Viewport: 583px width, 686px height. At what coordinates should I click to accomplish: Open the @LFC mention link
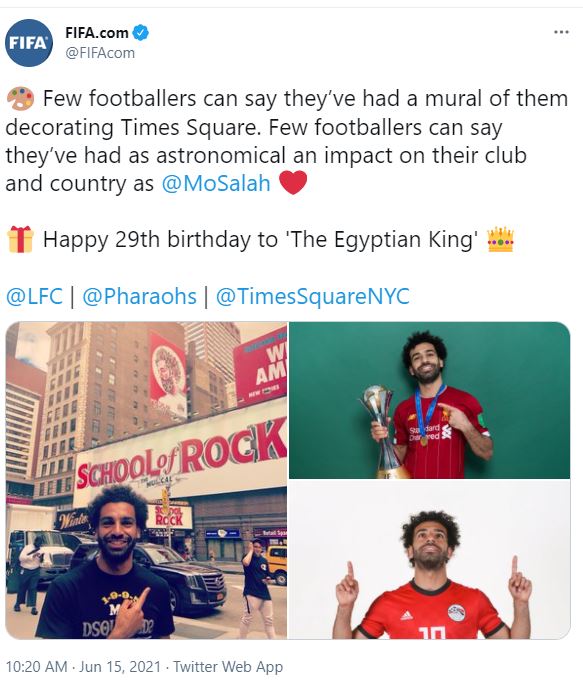click(x=35, y=296)
